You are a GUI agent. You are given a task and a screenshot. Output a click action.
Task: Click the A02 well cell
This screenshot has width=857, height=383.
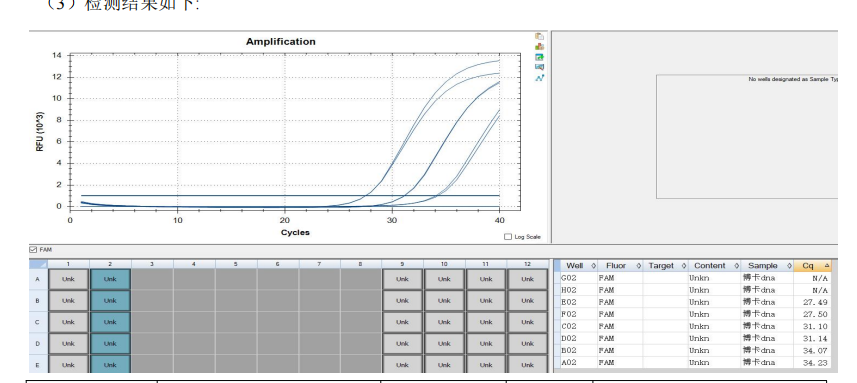pyautogui.click(x=579, y=362)
